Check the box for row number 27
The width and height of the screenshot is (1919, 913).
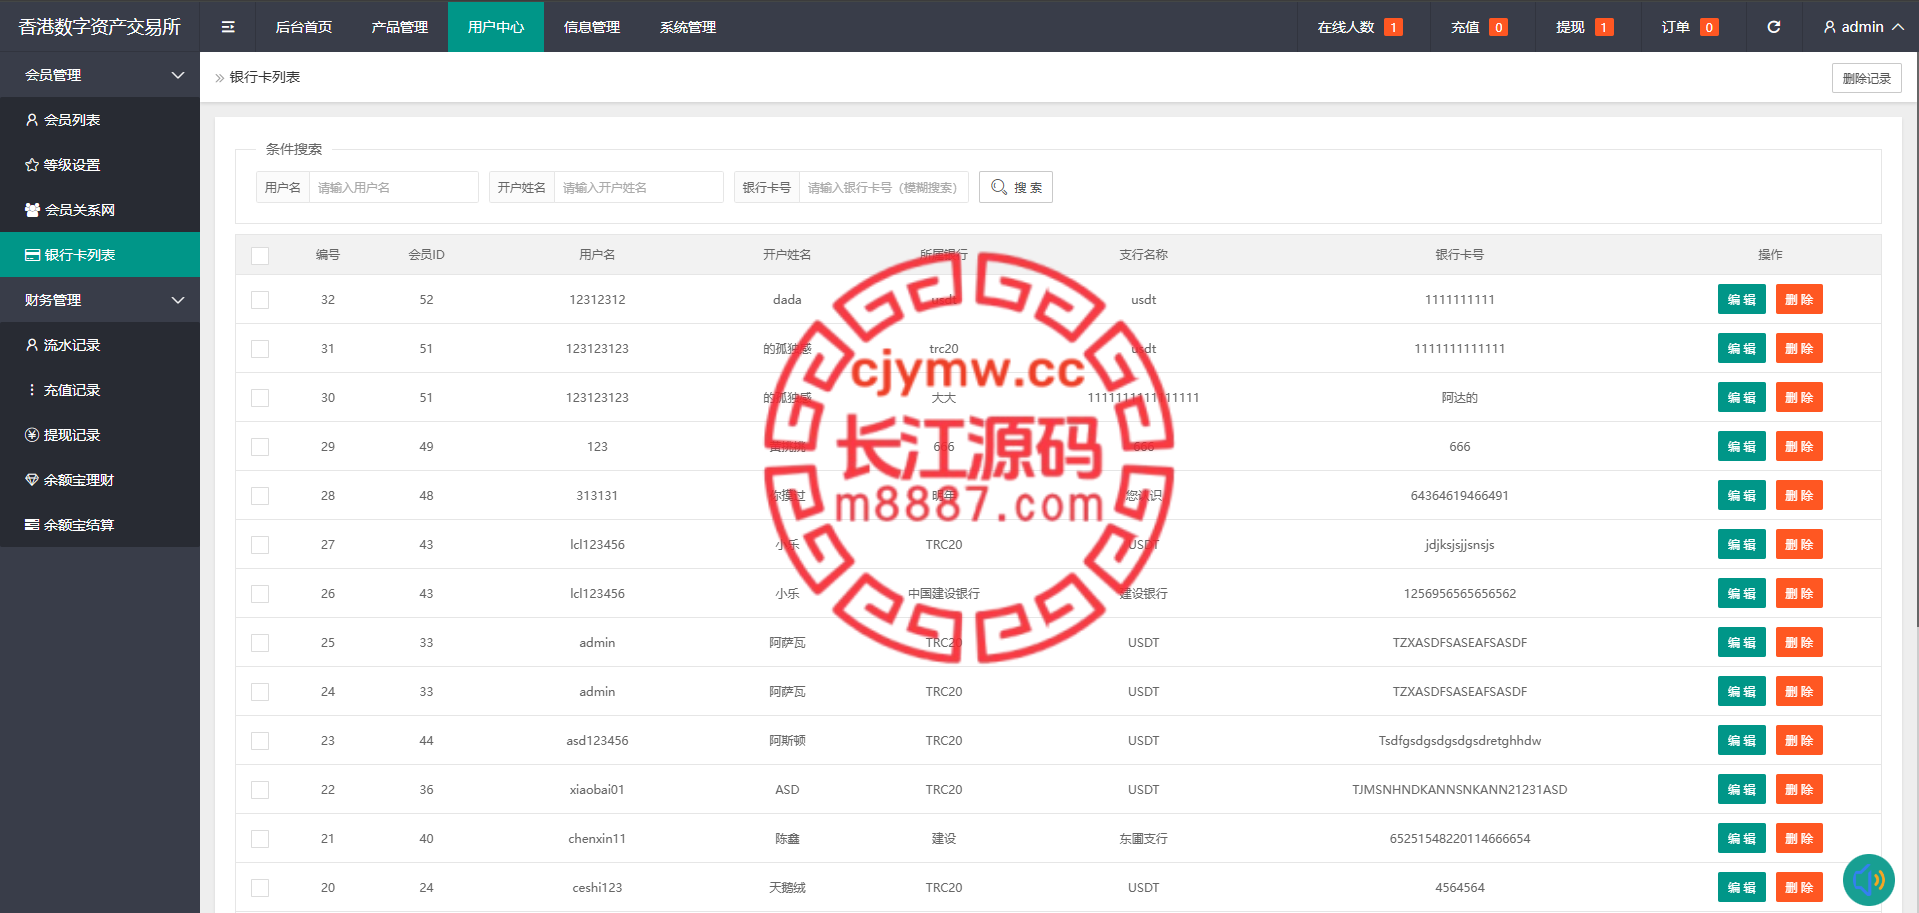(260, 545)
